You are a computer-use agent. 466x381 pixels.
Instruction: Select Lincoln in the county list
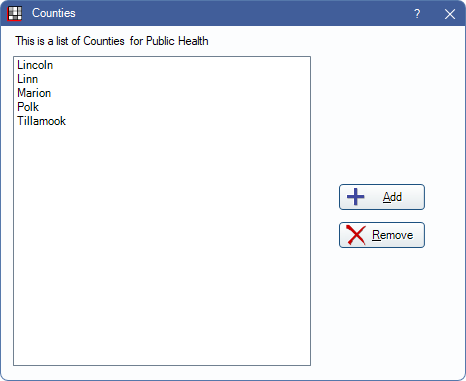coord(35,65)
